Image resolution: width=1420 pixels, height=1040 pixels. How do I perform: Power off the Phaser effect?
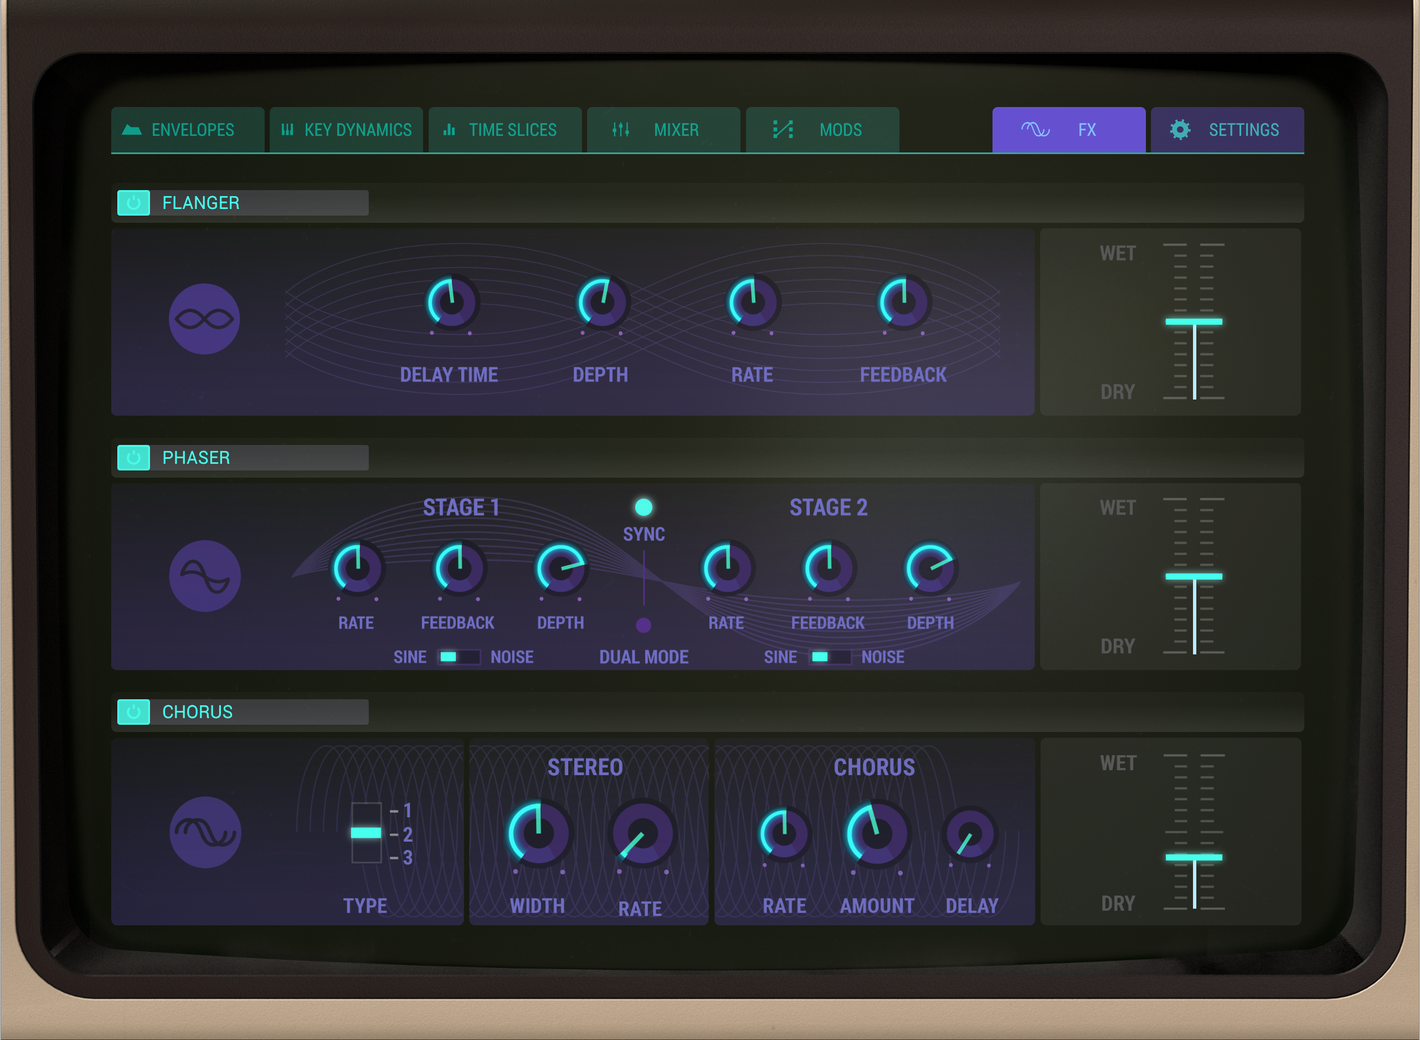tap(133, 457)
